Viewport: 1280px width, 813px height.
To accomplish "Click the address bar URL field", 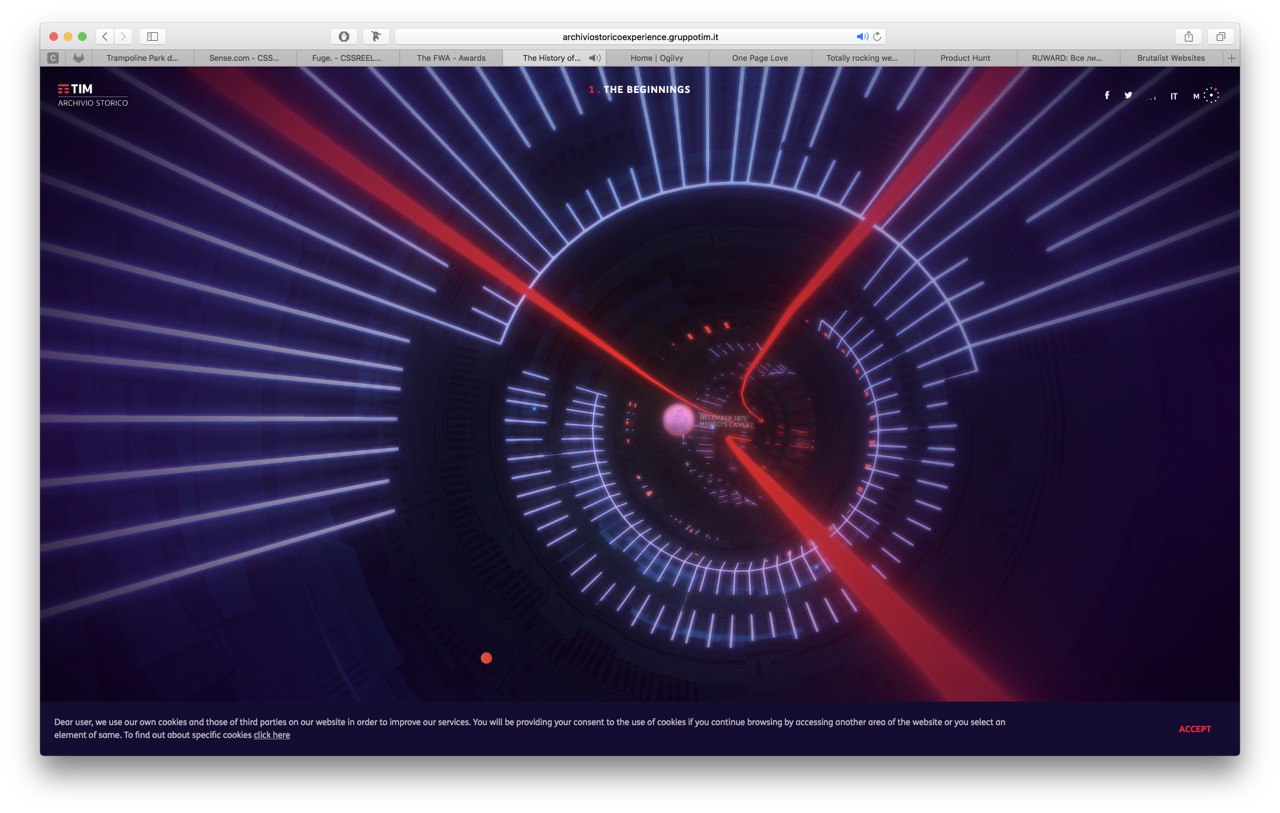I will [x=640, y=36].
